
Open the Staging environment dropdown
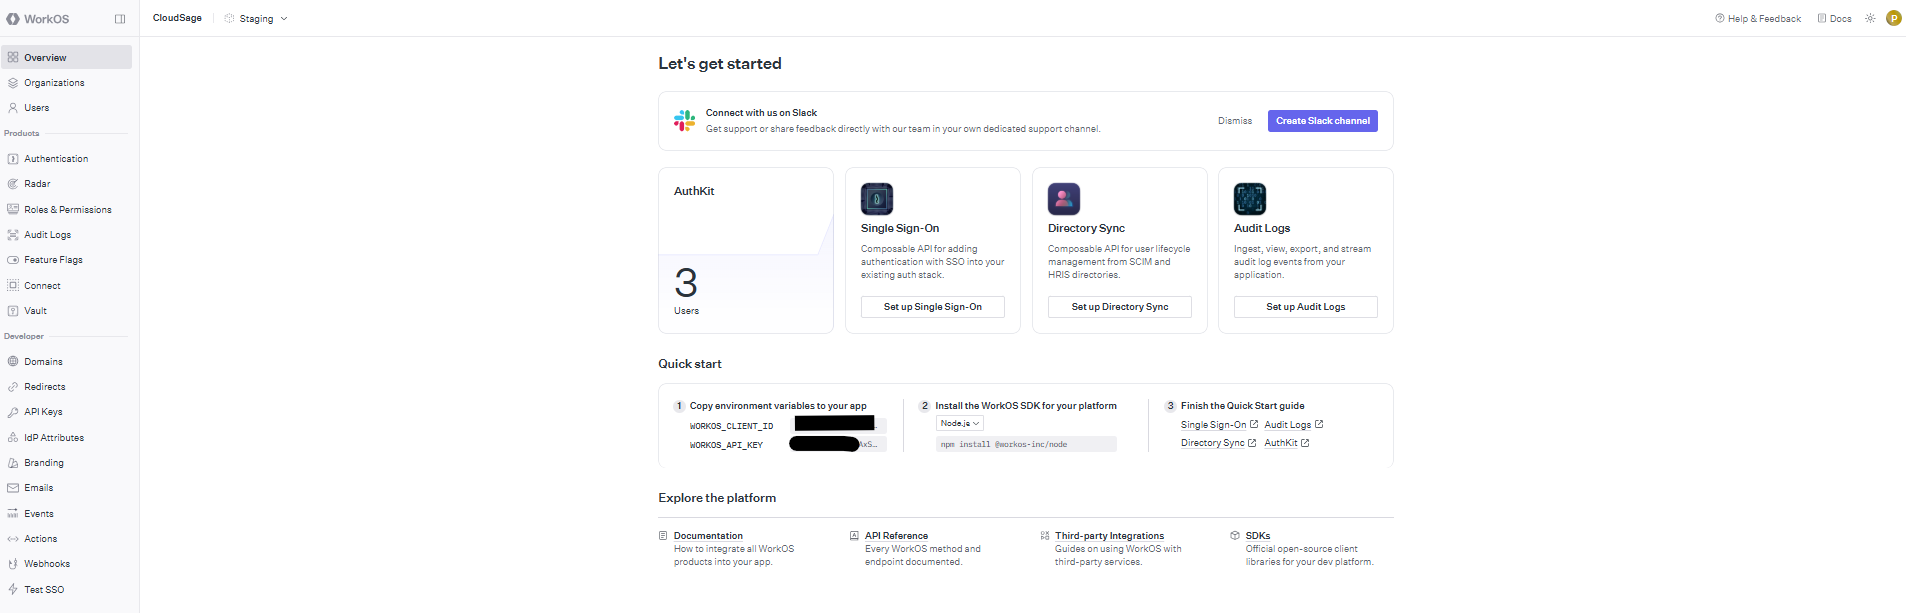(256, 19)
